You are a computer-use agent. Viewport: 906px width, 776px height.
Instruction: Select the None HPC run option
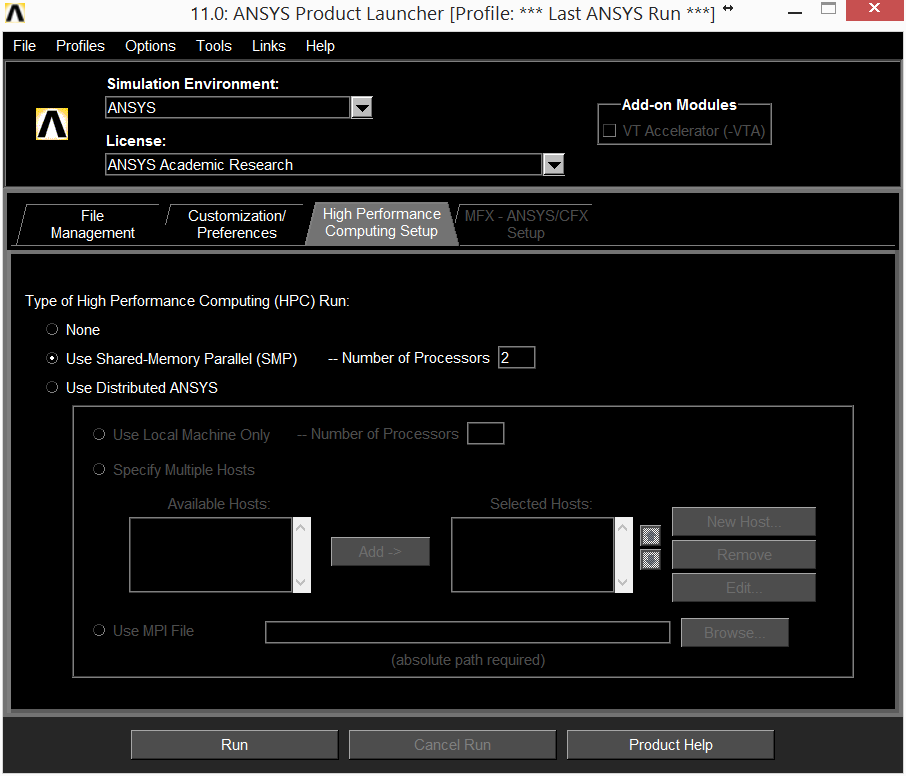[x=52, y=329]
